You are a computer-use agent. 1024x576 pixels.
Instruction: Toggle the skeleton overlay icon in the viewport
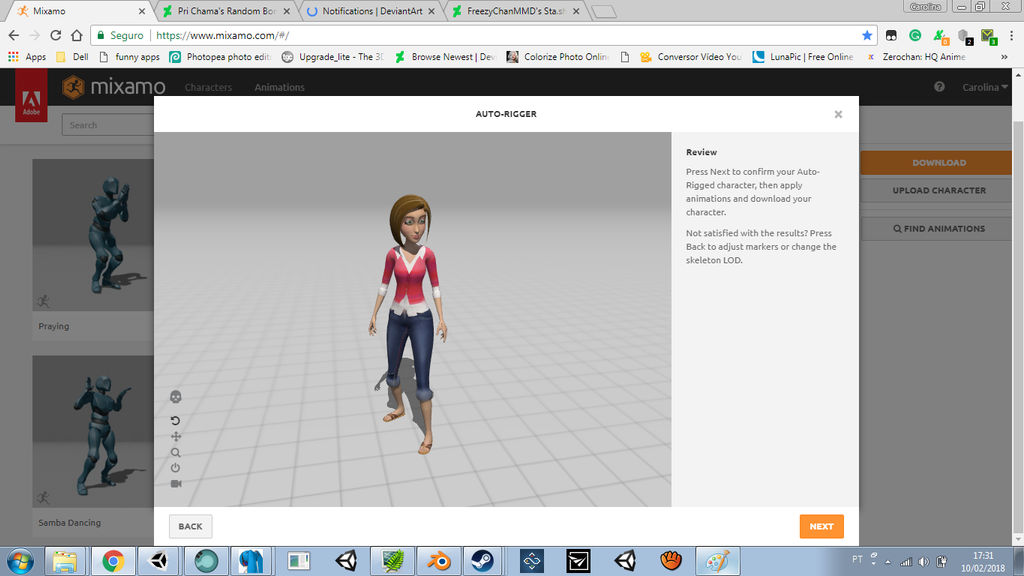click(175, 396)
